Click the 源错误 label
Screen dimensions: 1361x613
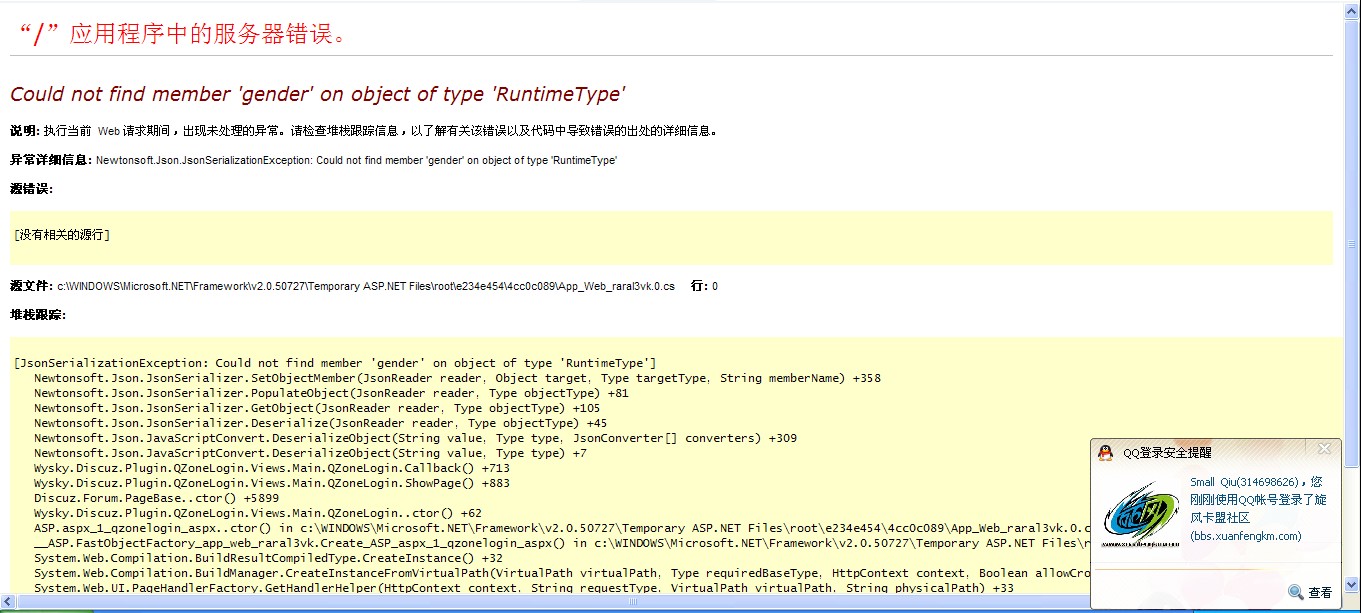pyautogui.click(x=31, y=189)
